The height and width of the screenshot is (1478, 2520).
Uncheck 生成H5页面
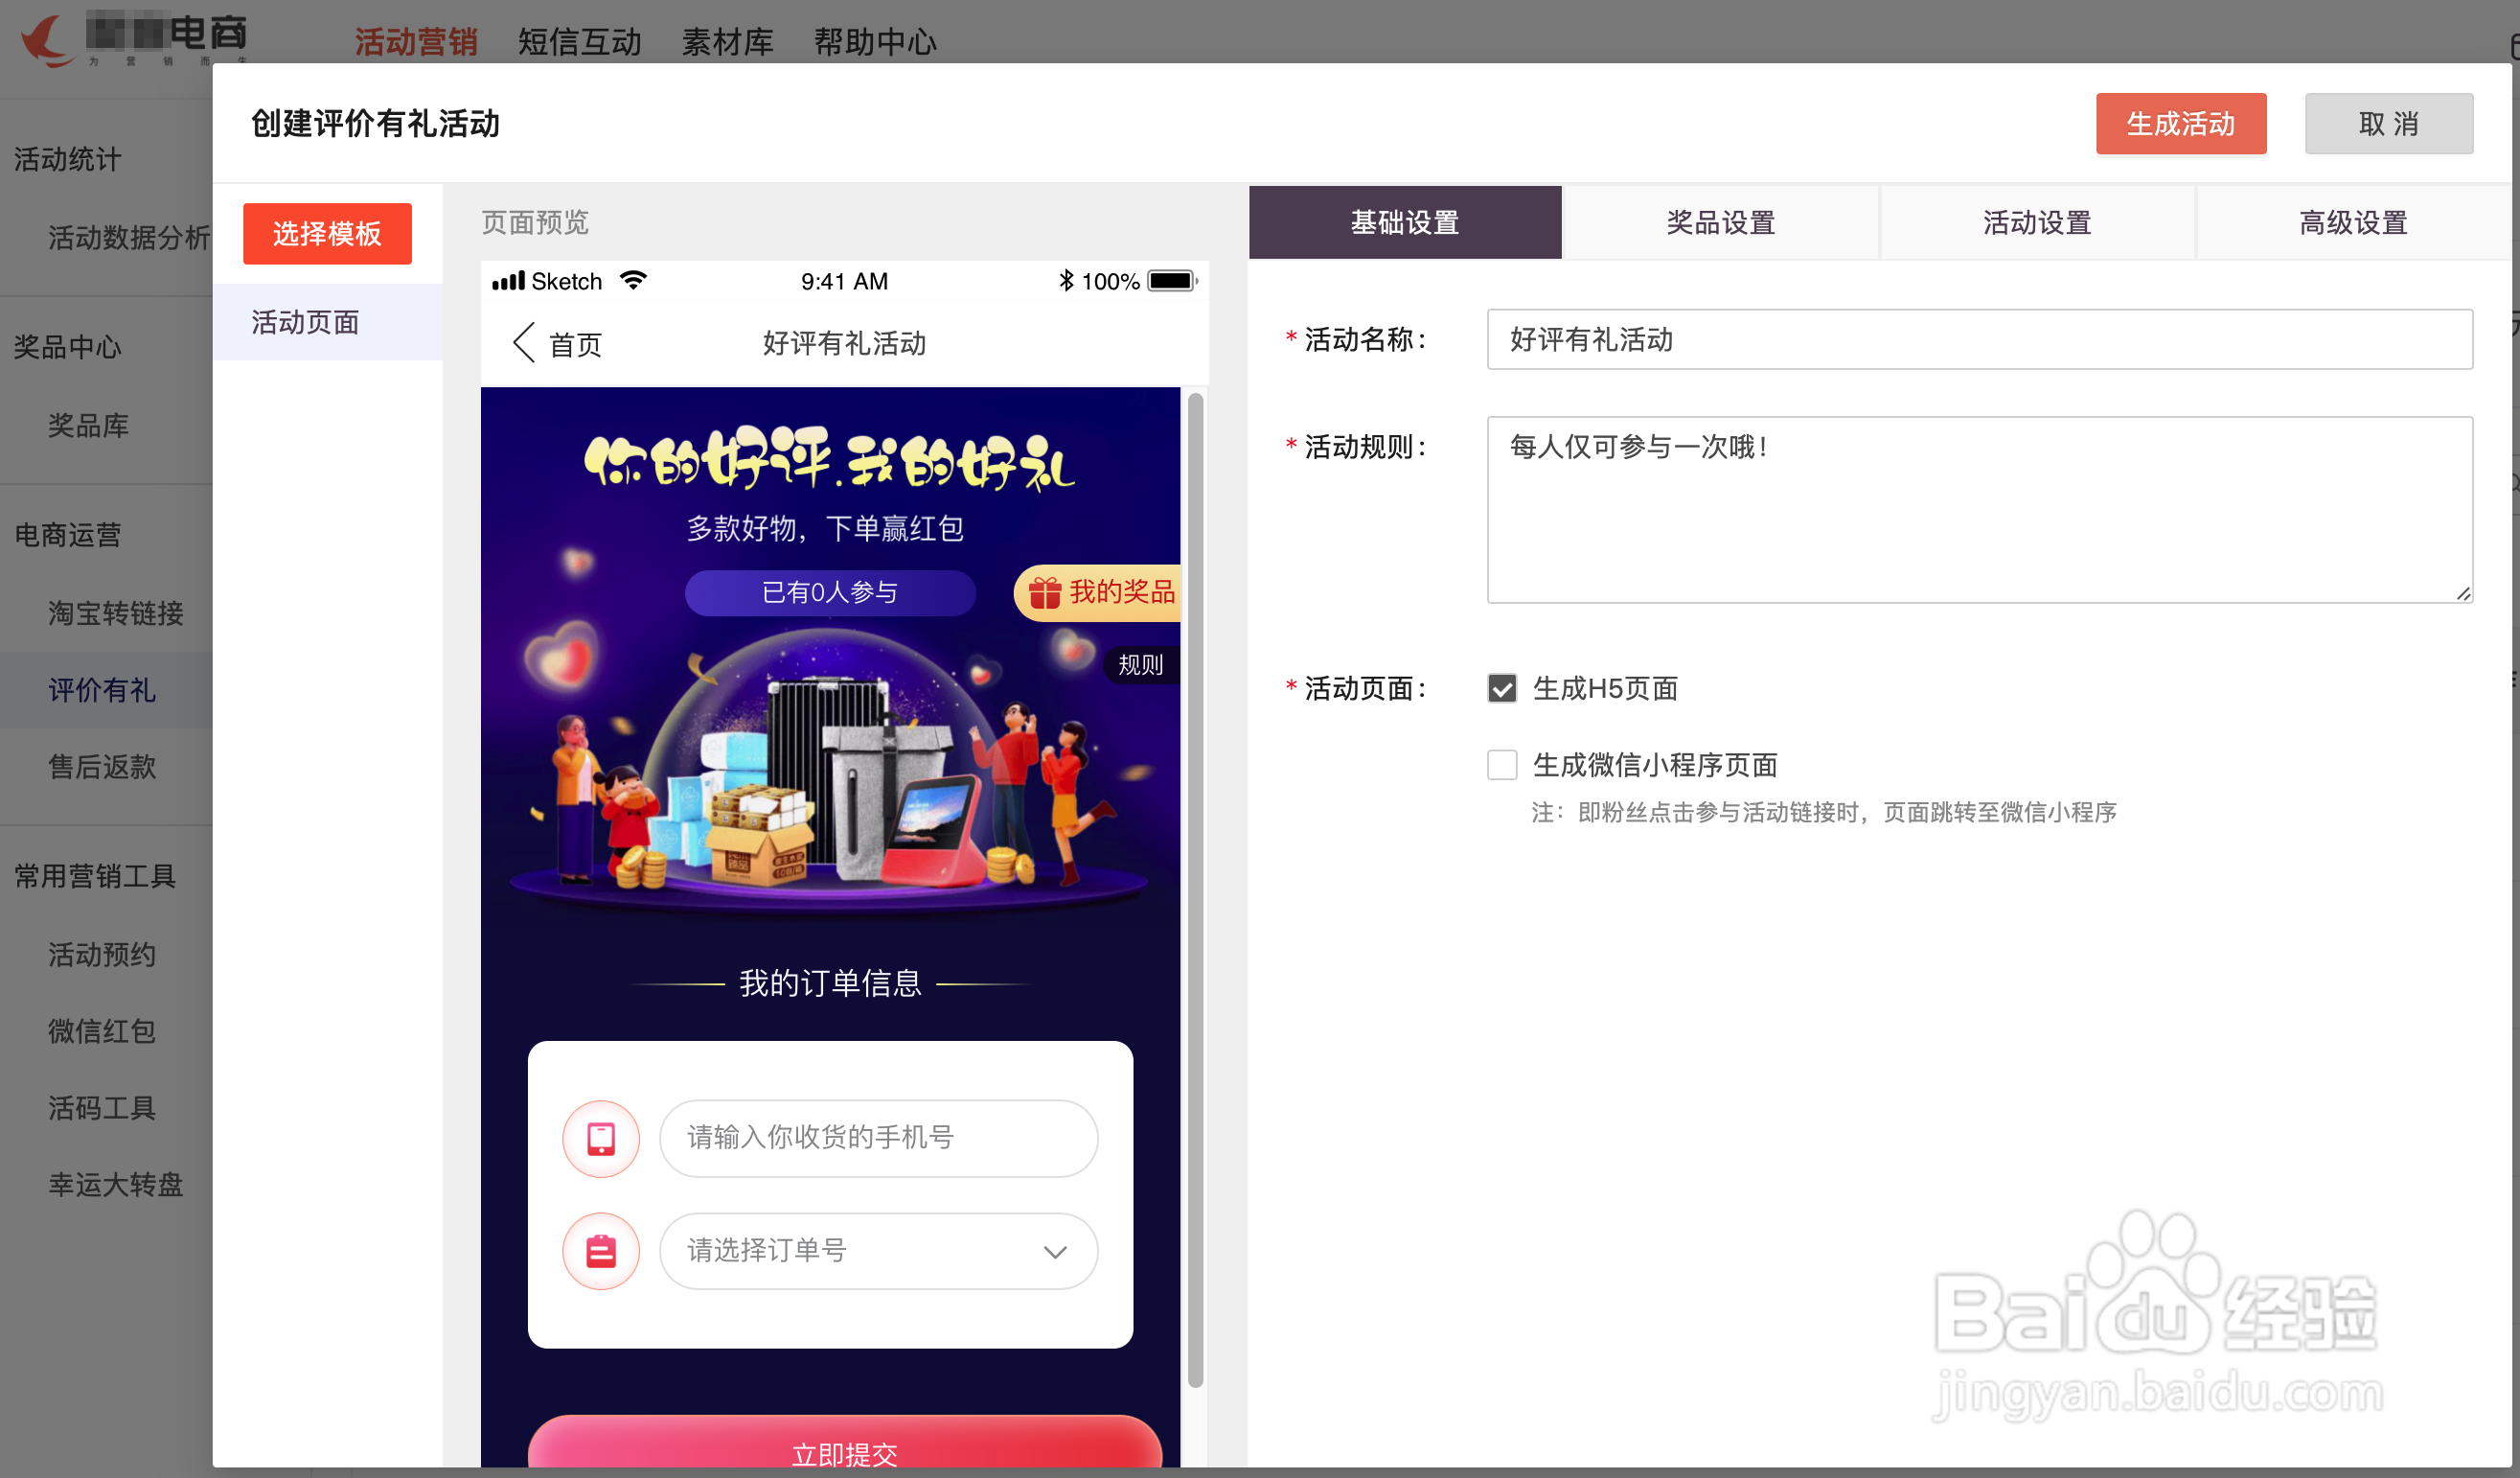pyautogui.click(x=1502, y=688)
